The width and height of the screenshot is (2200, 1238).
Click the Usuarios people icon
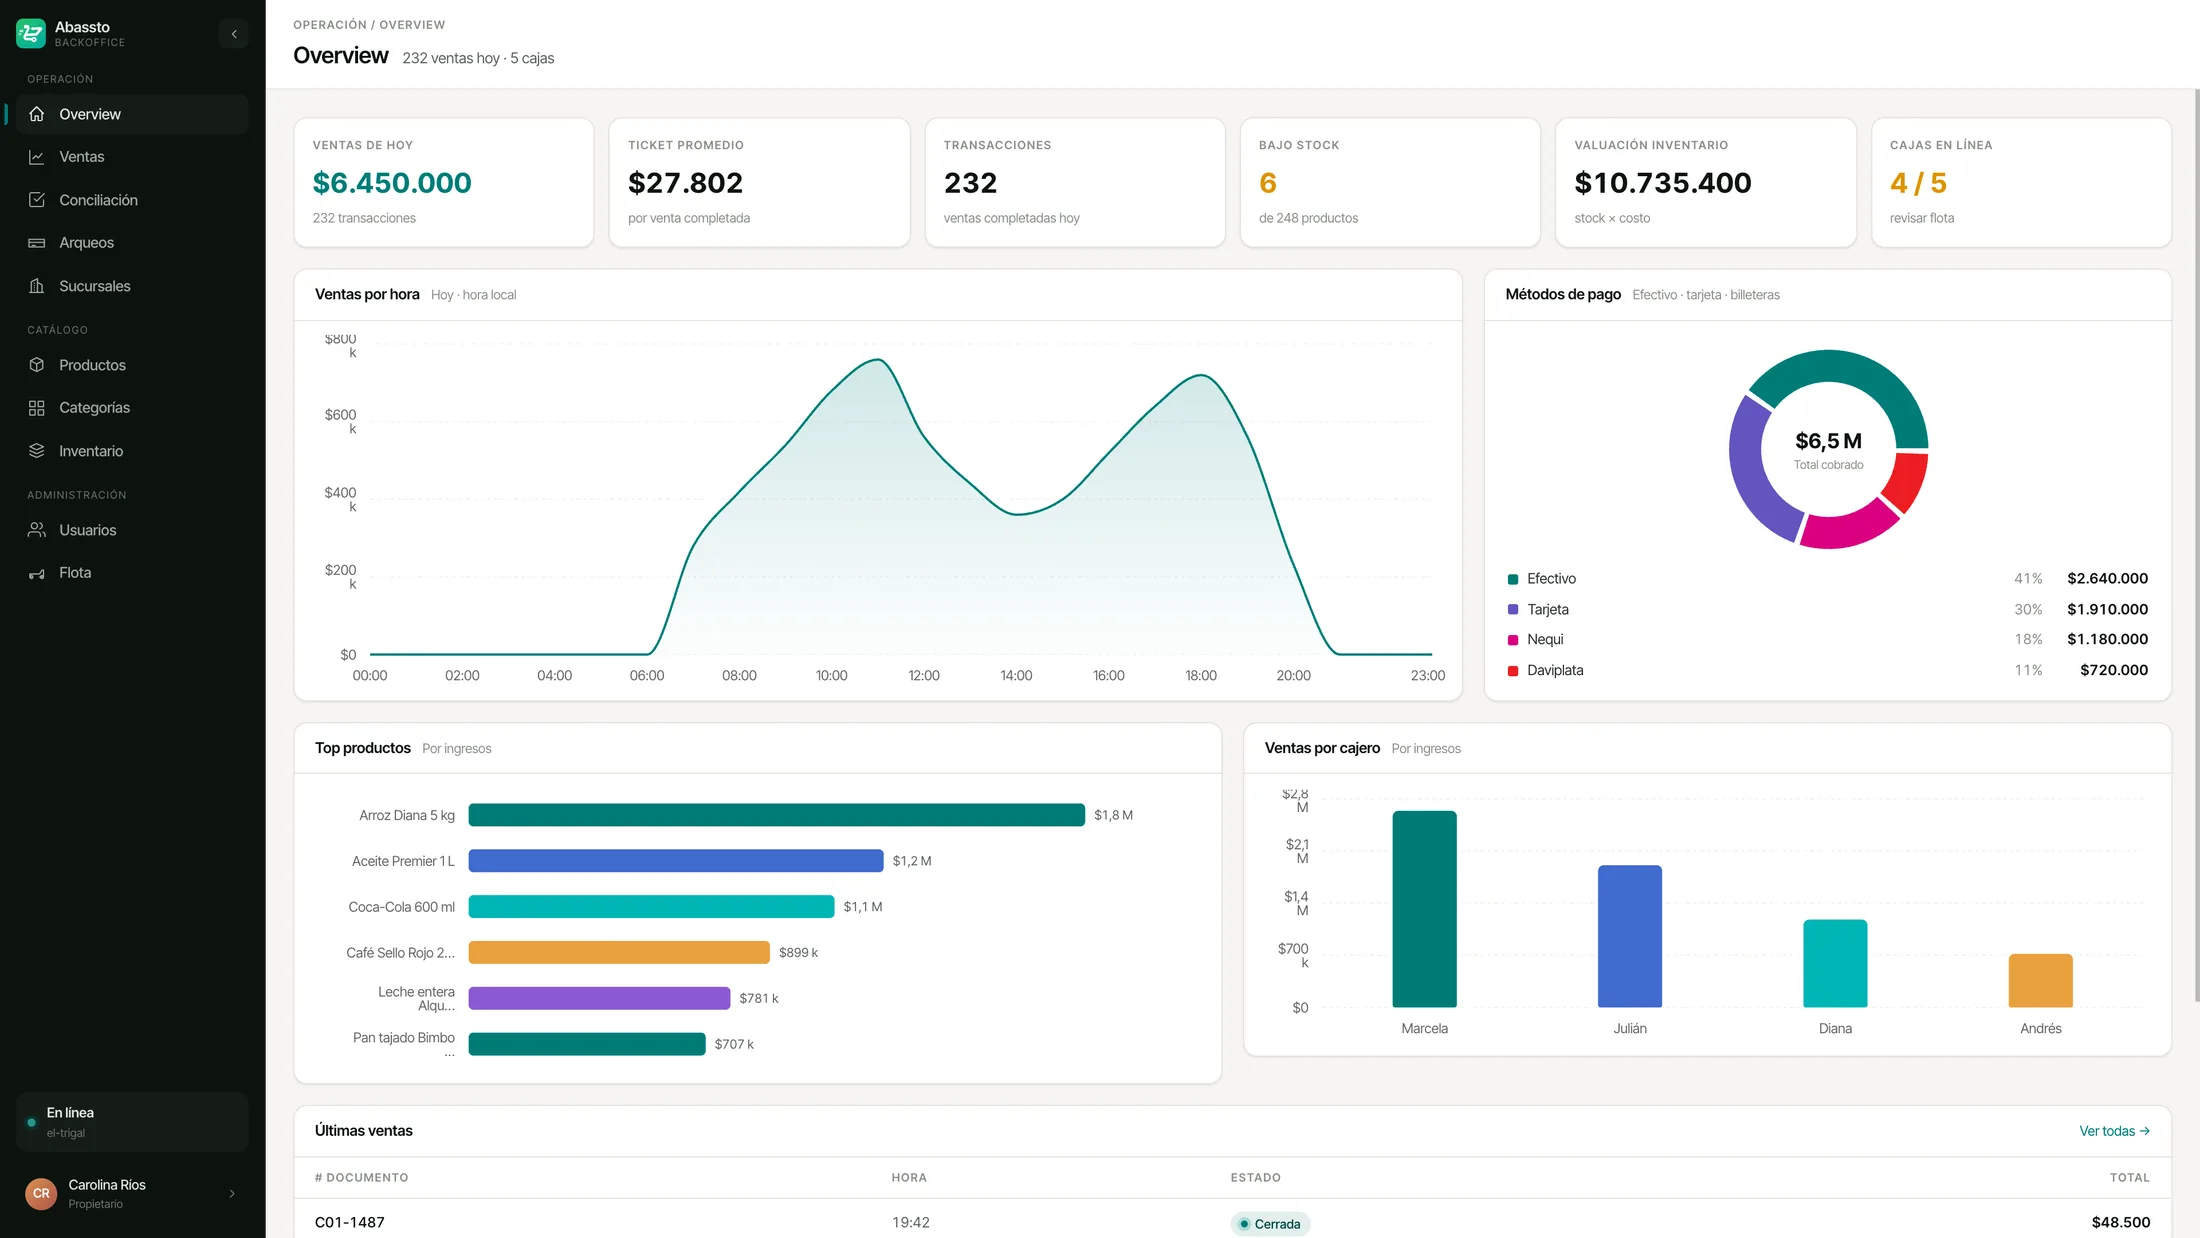click(37, 530)
